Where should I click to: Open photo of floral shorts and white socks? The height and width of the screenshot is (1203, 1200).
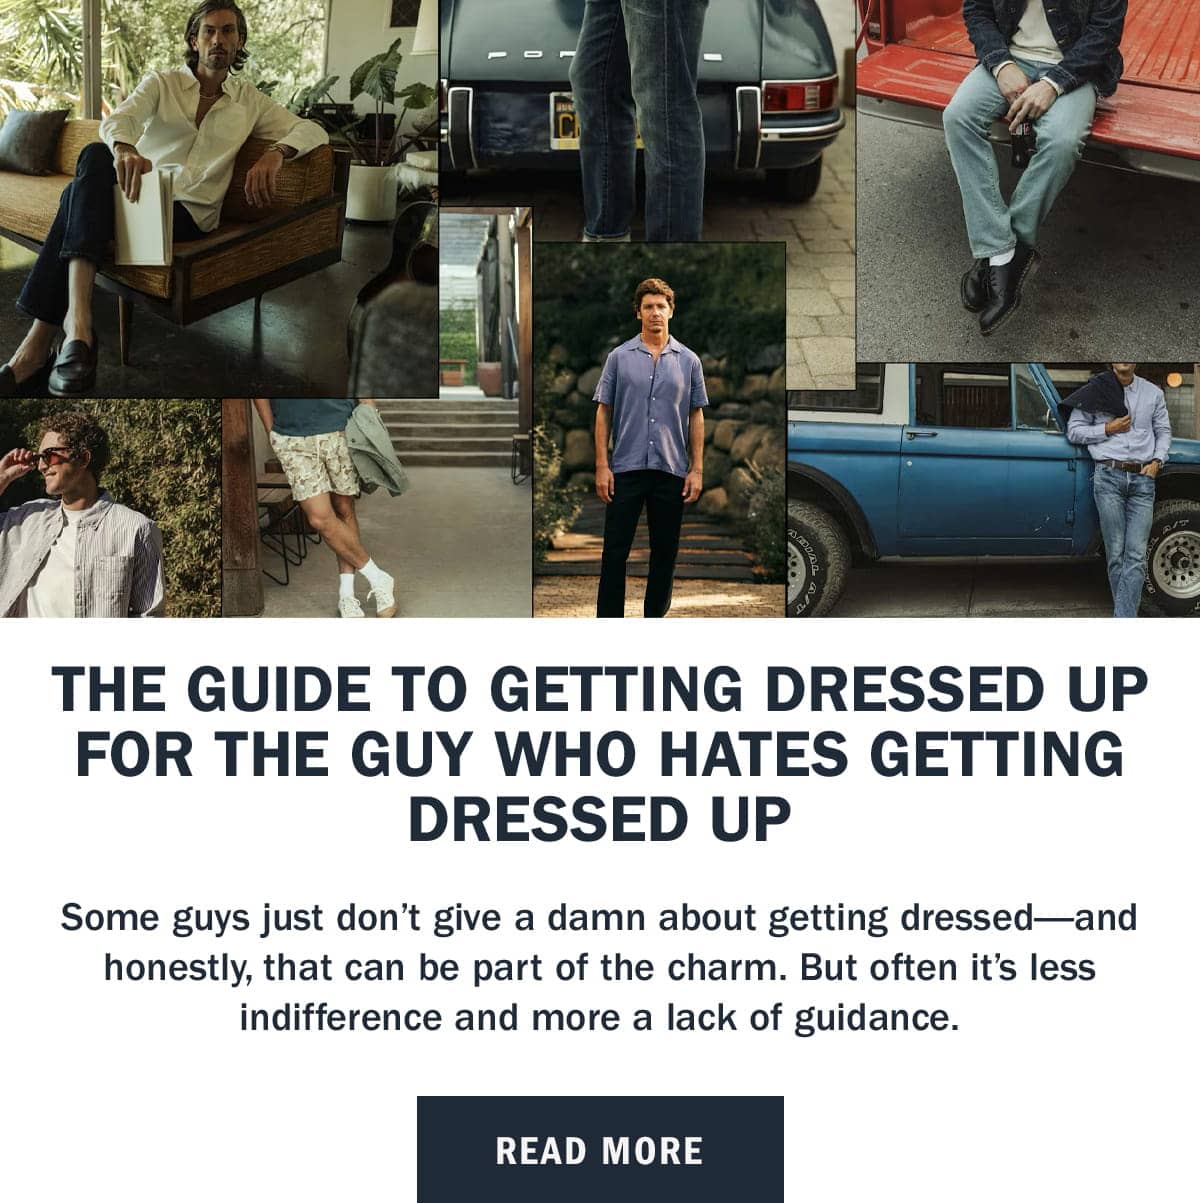377,508
